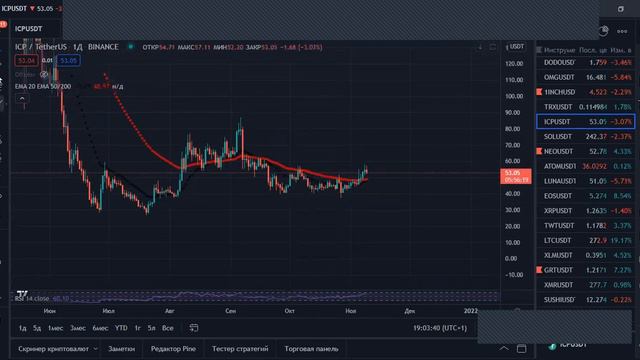Select the 5д time range
This screenshot has width=640, height=360.
pyautogui.click(x=37, y=328)
